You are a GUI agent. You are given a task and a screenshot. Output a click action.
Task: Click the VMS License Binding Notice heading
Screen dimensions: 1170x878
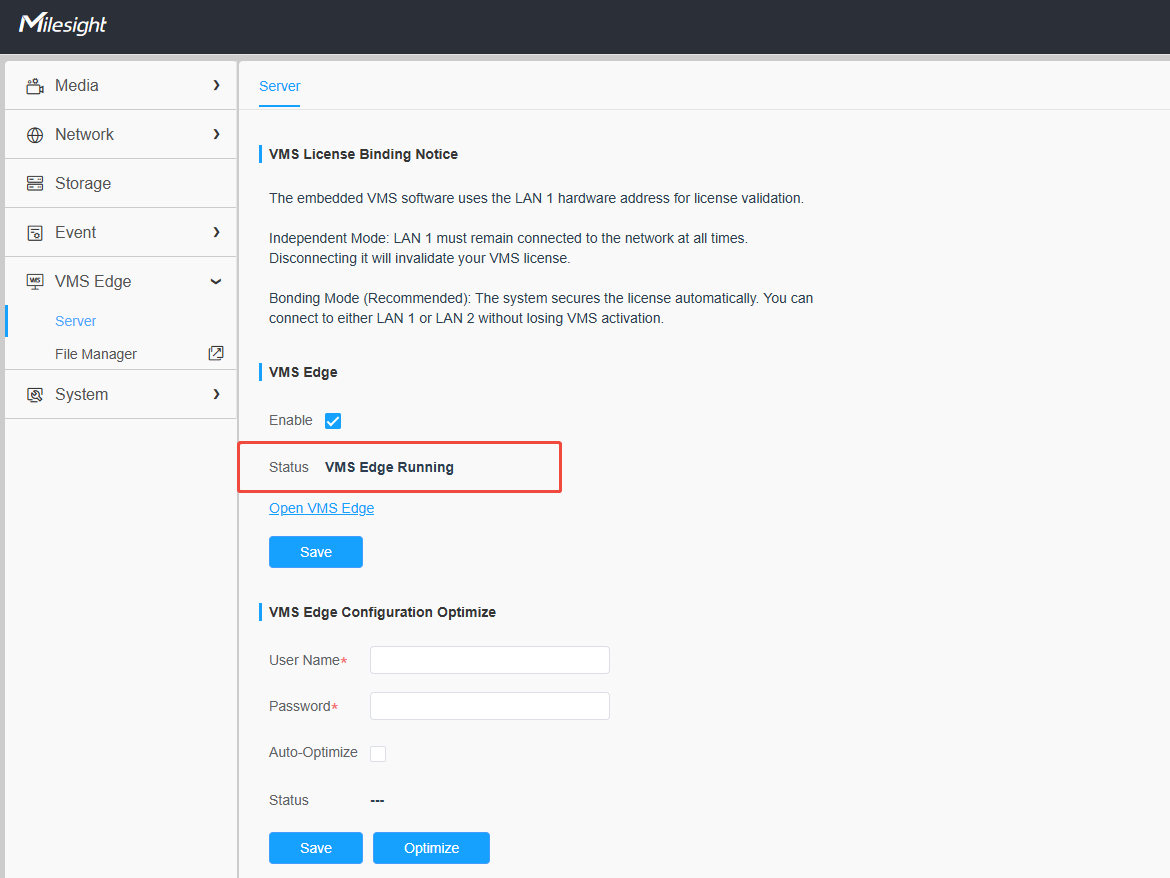pos(363,154)
